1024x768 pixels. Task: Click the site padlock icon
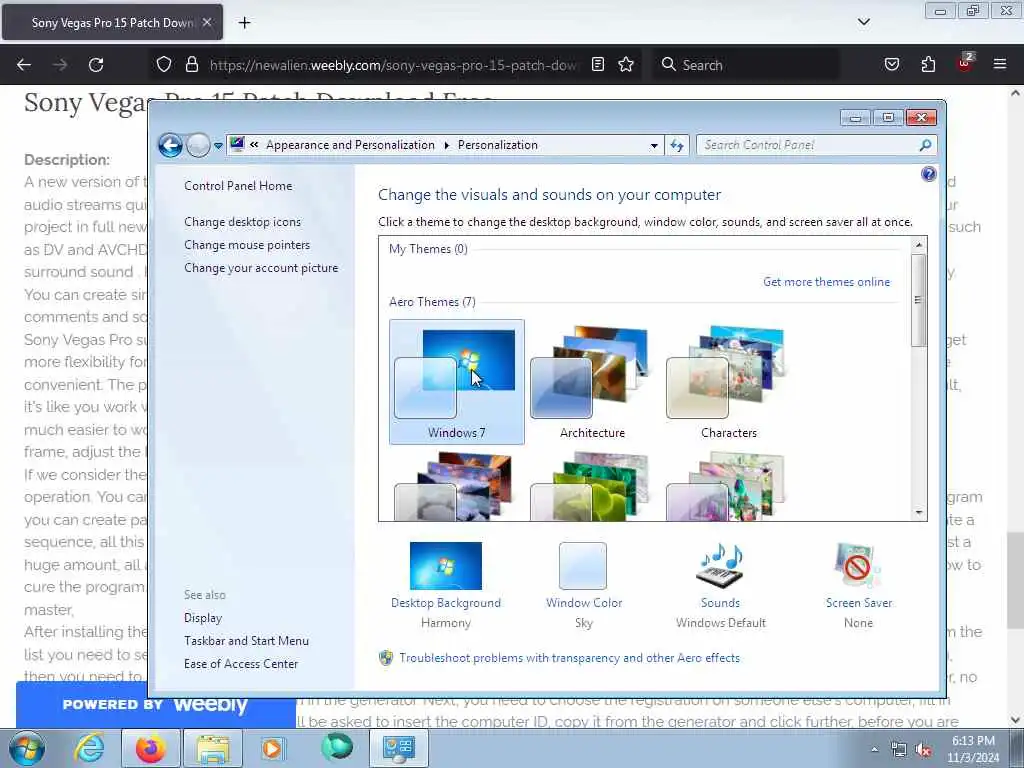point(191,65)
